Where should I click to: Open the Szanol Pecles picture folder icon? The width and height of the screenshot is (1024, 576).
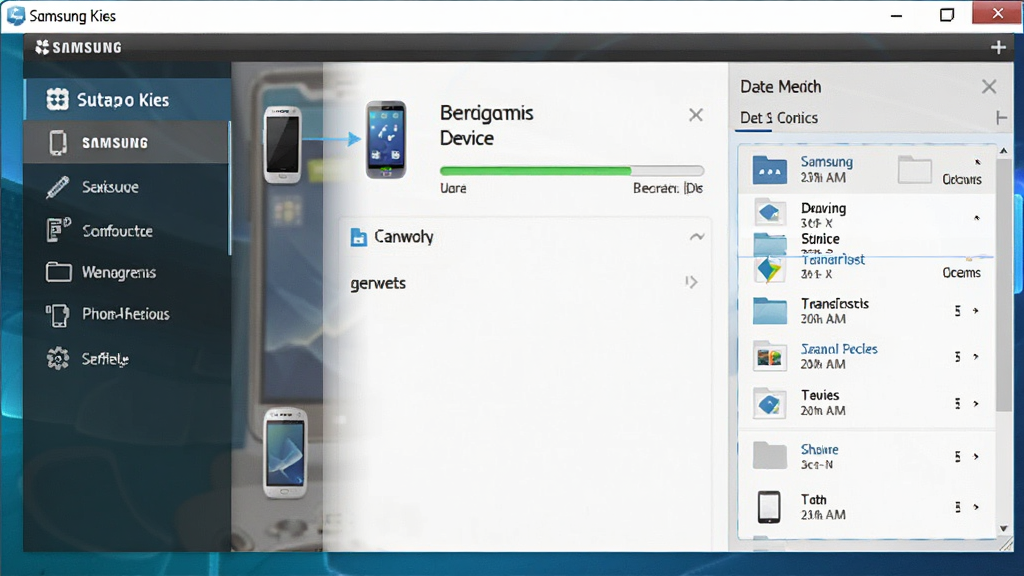(x=769, y=357)
